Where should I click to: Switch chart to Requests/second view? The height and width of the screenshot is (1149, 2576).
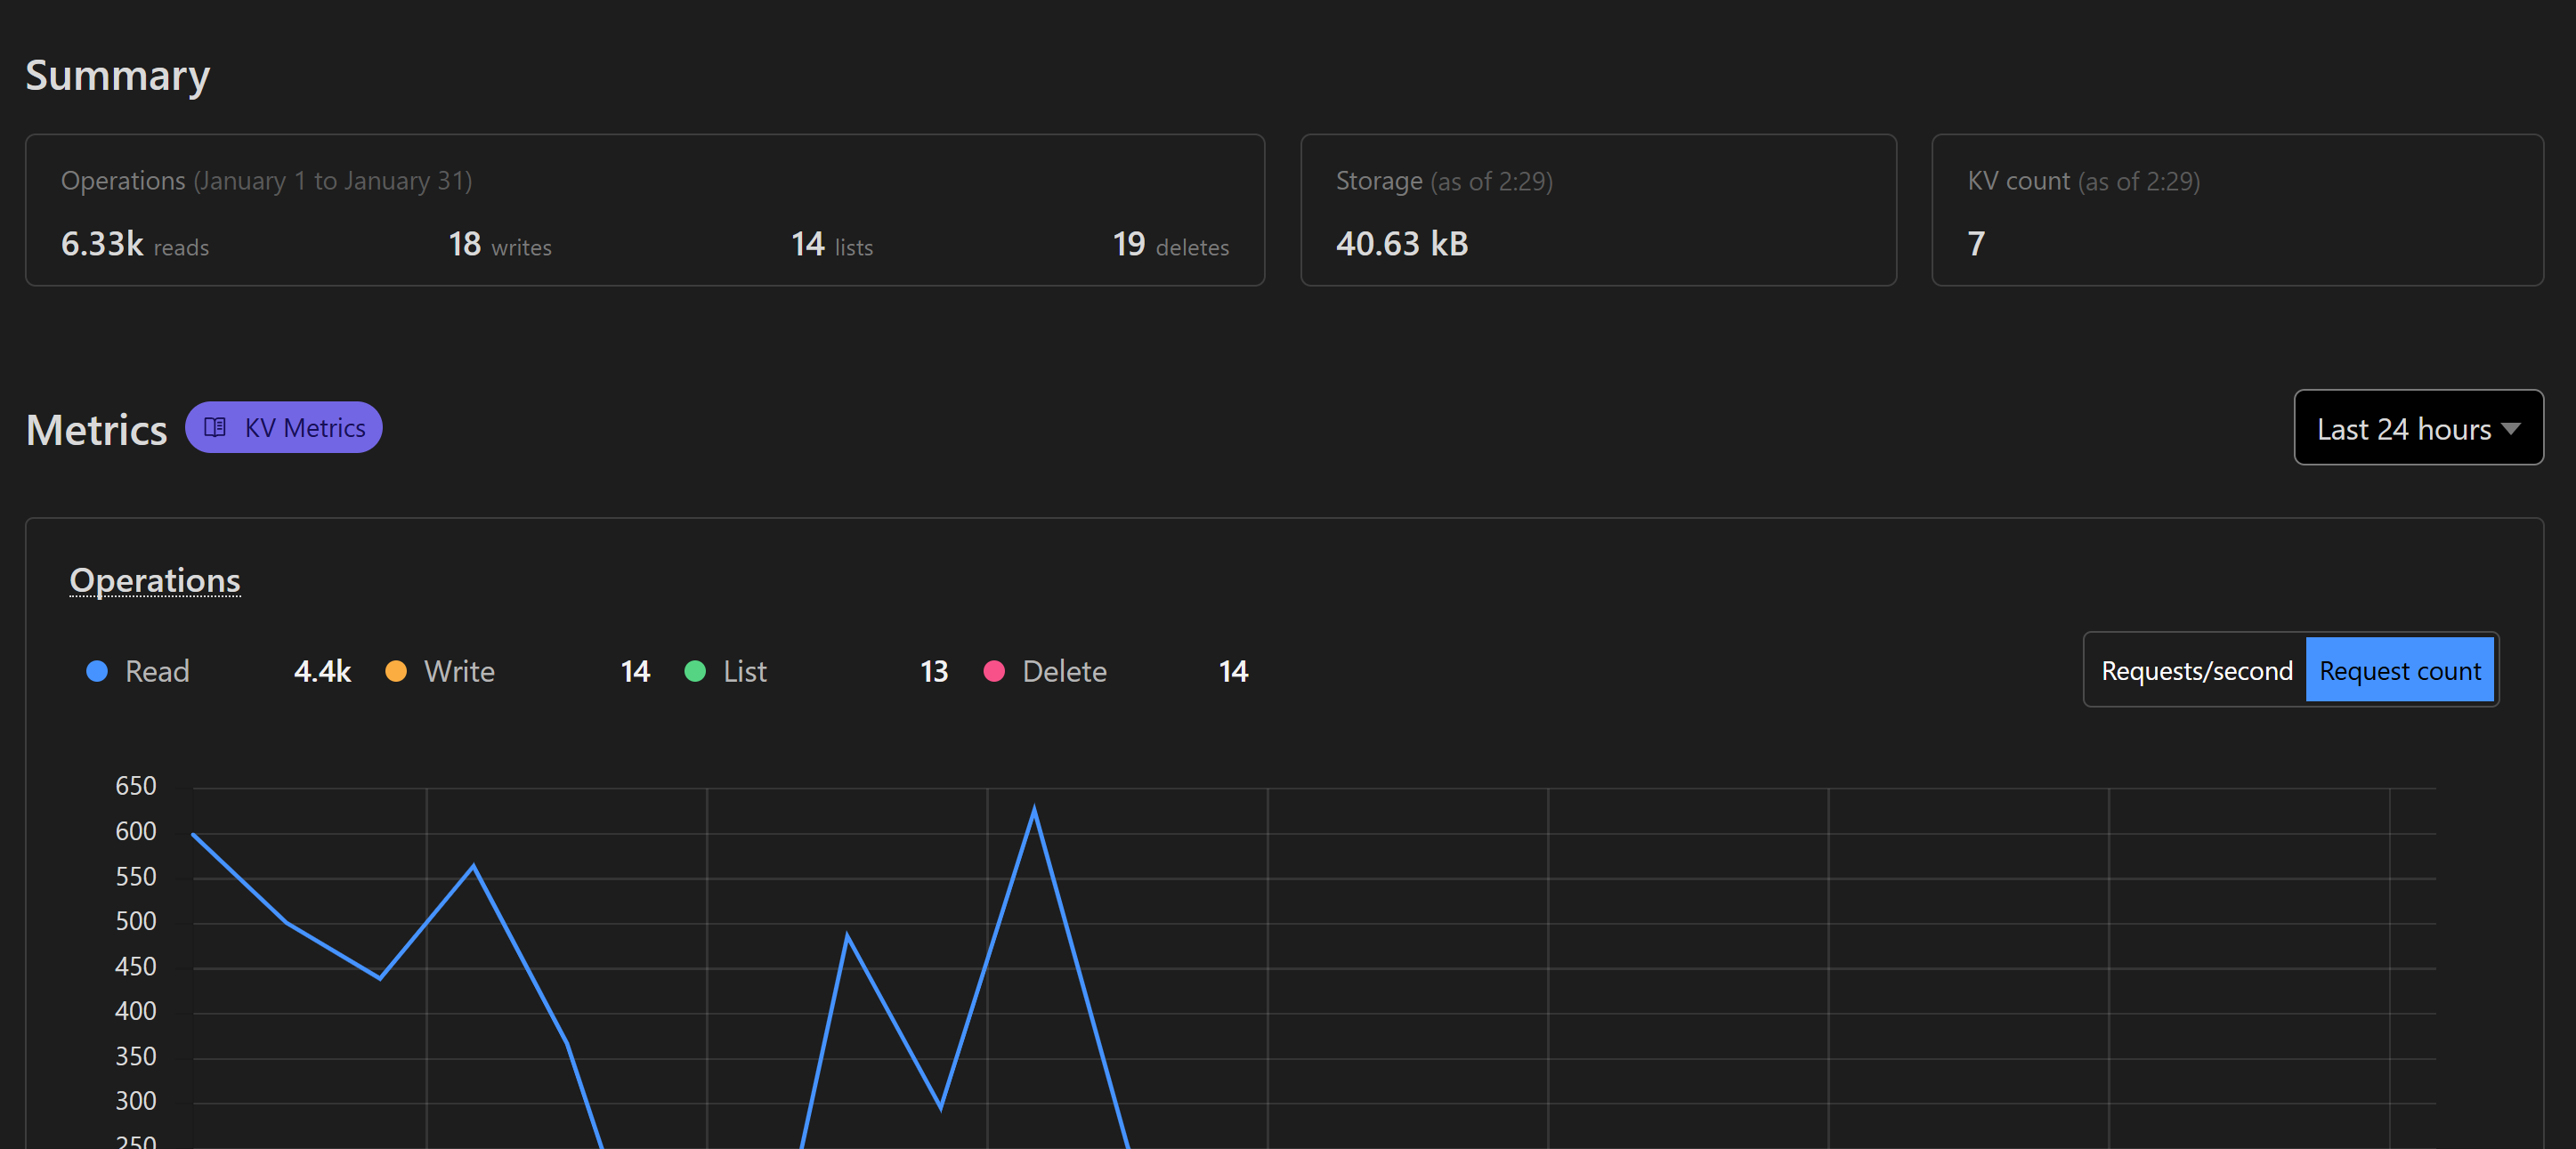click(x=2196, y=670)
